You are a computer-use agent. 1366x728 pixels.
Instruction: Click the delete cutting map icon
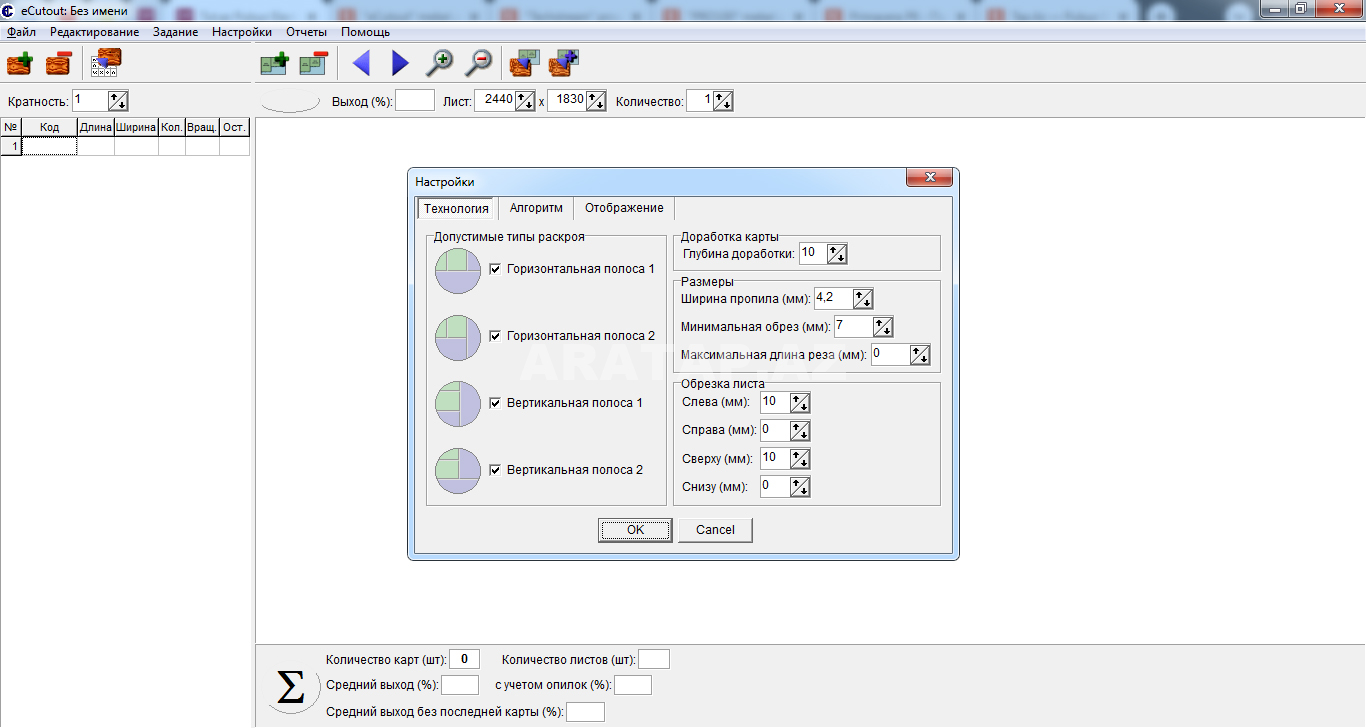(313, 64)
